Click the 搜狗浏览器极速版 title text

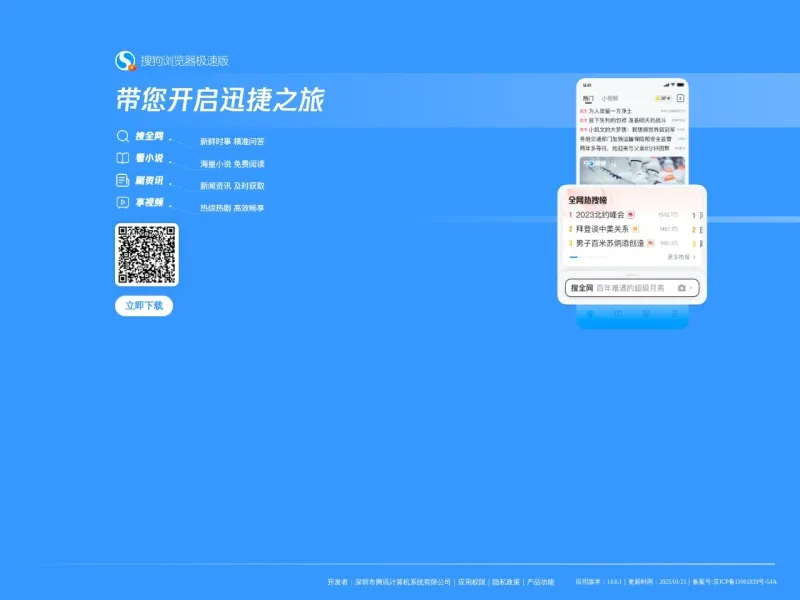[185, 61]
